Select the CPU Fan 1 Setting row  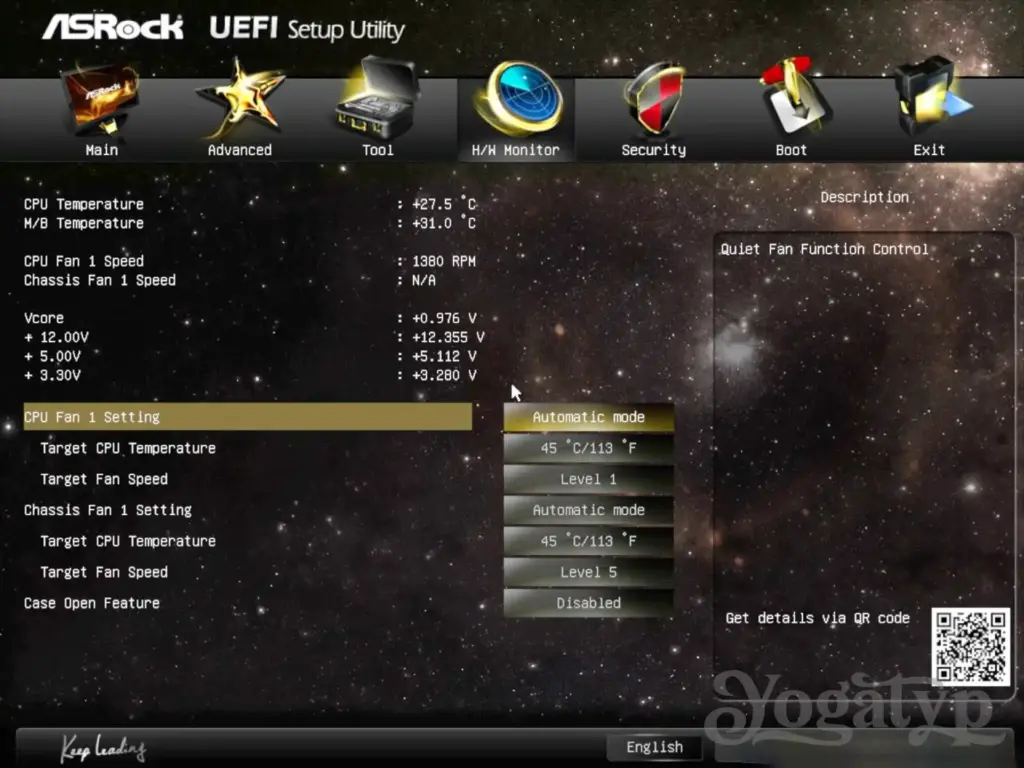pyautogui.click(x=248, y=417)
